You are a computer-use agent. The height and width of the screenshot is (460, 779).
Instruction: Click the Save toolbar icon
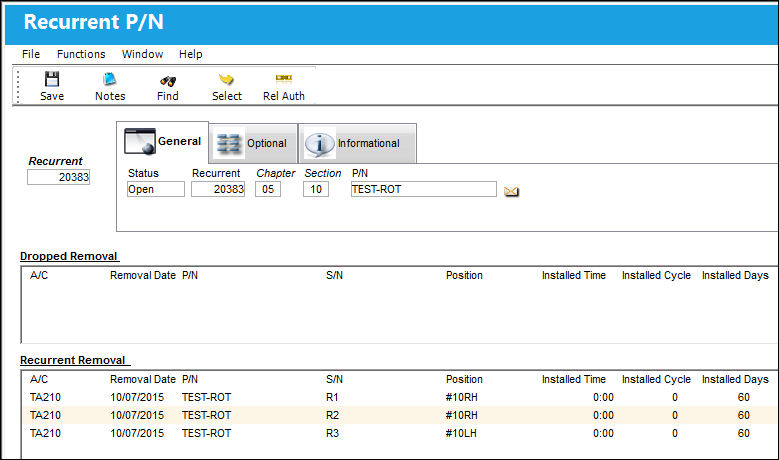click(52, 79)
